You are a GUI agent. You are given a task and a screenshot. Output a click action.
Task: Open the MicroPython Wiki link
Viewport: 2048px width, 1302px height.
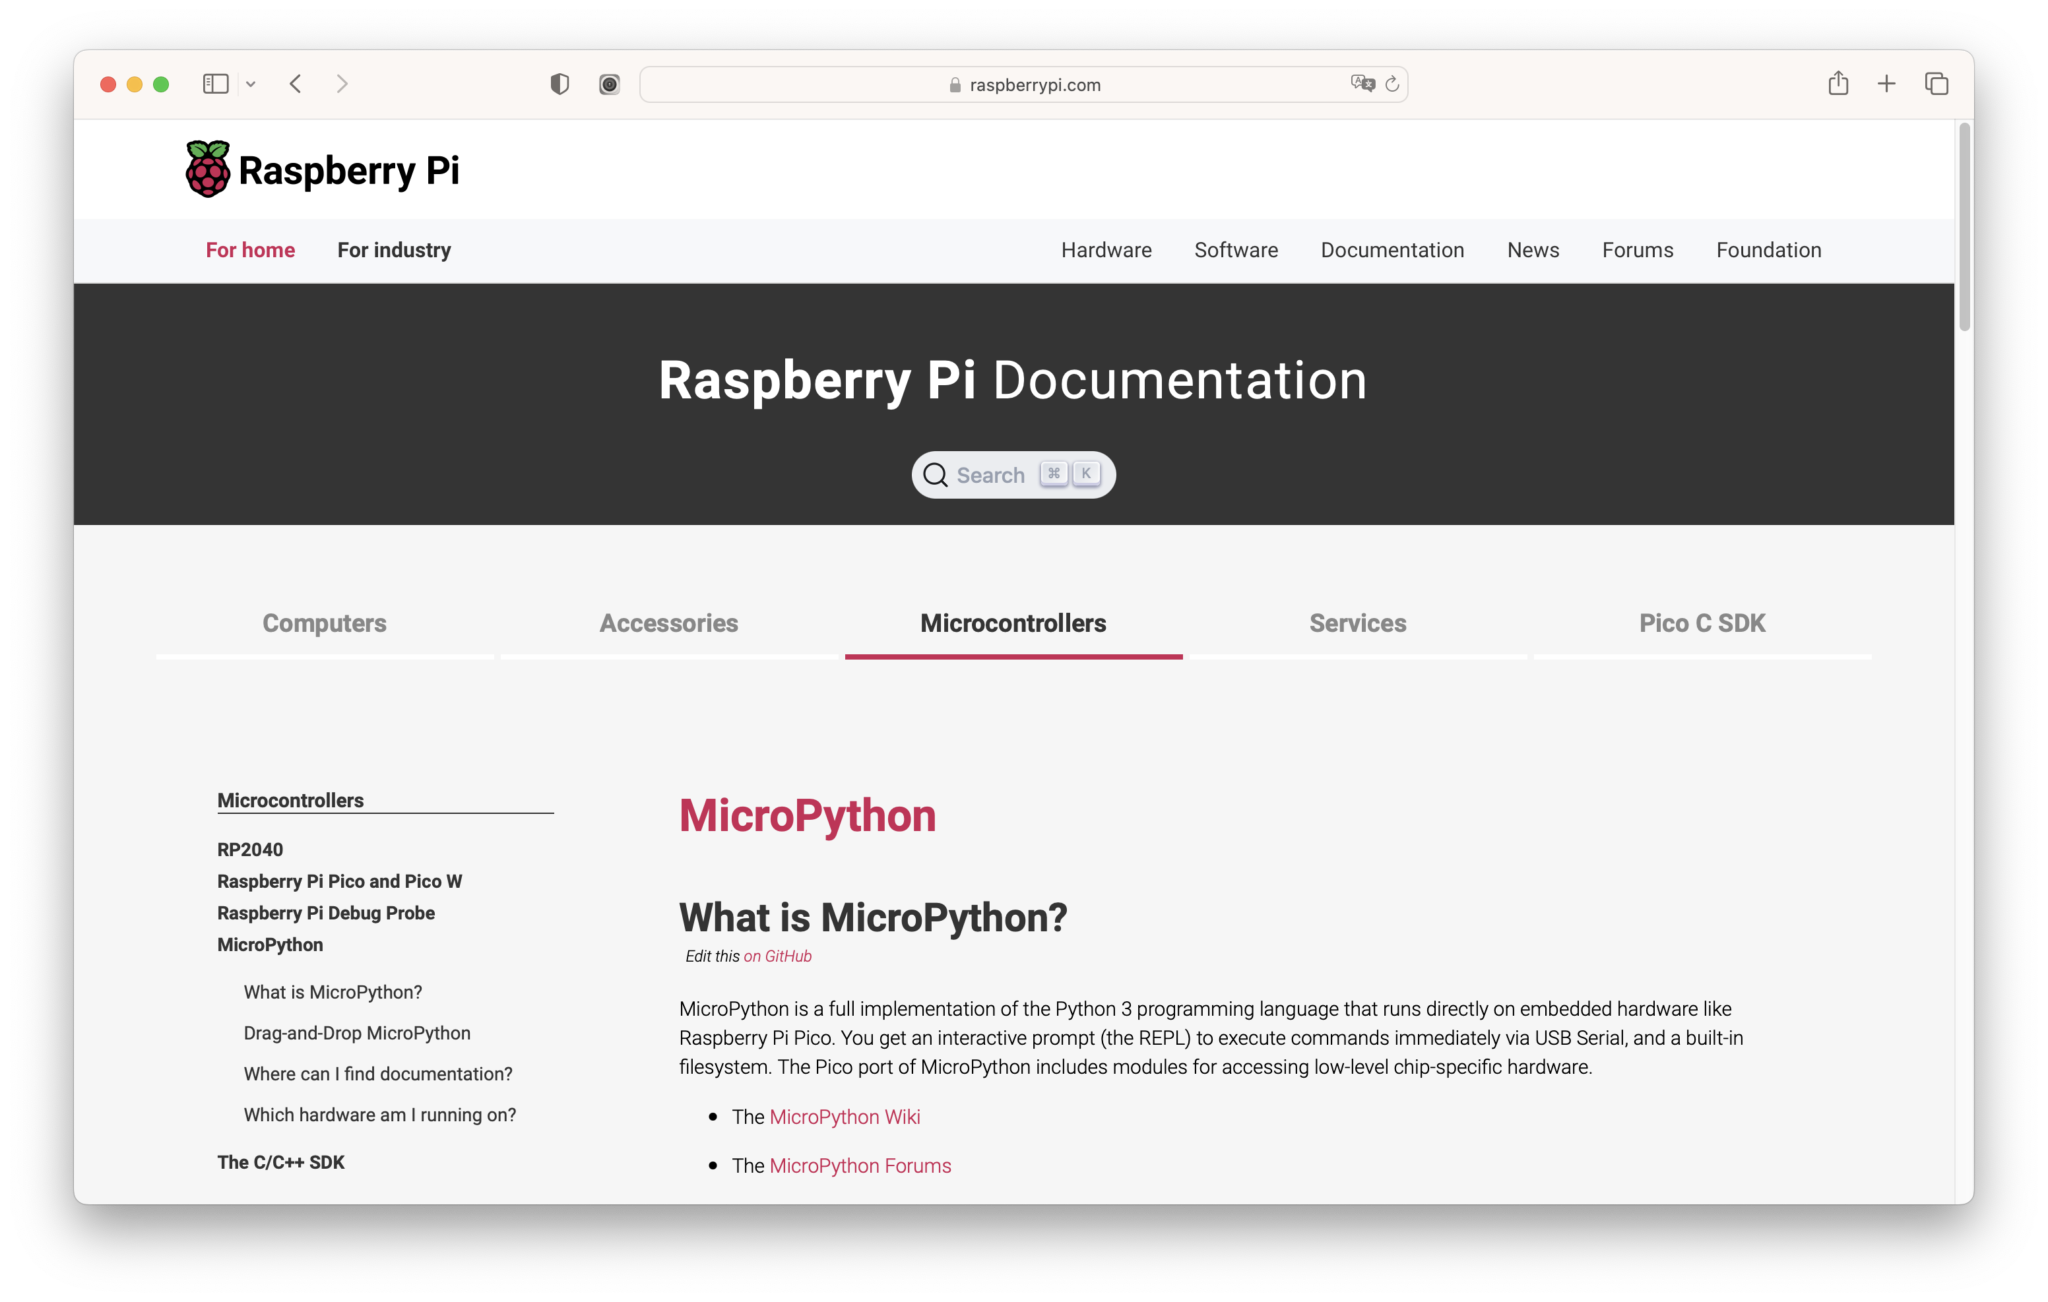tap(845, 1117)
